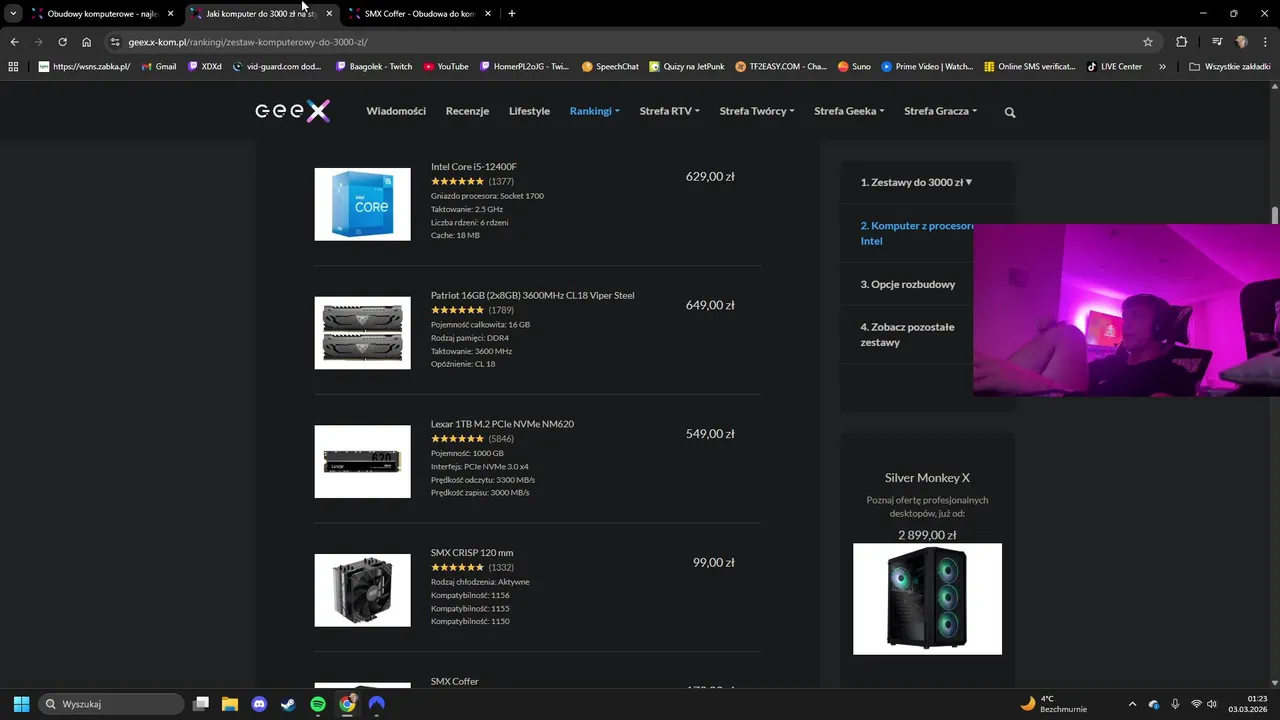Bookmark this page with star icon

(1148, 42)
